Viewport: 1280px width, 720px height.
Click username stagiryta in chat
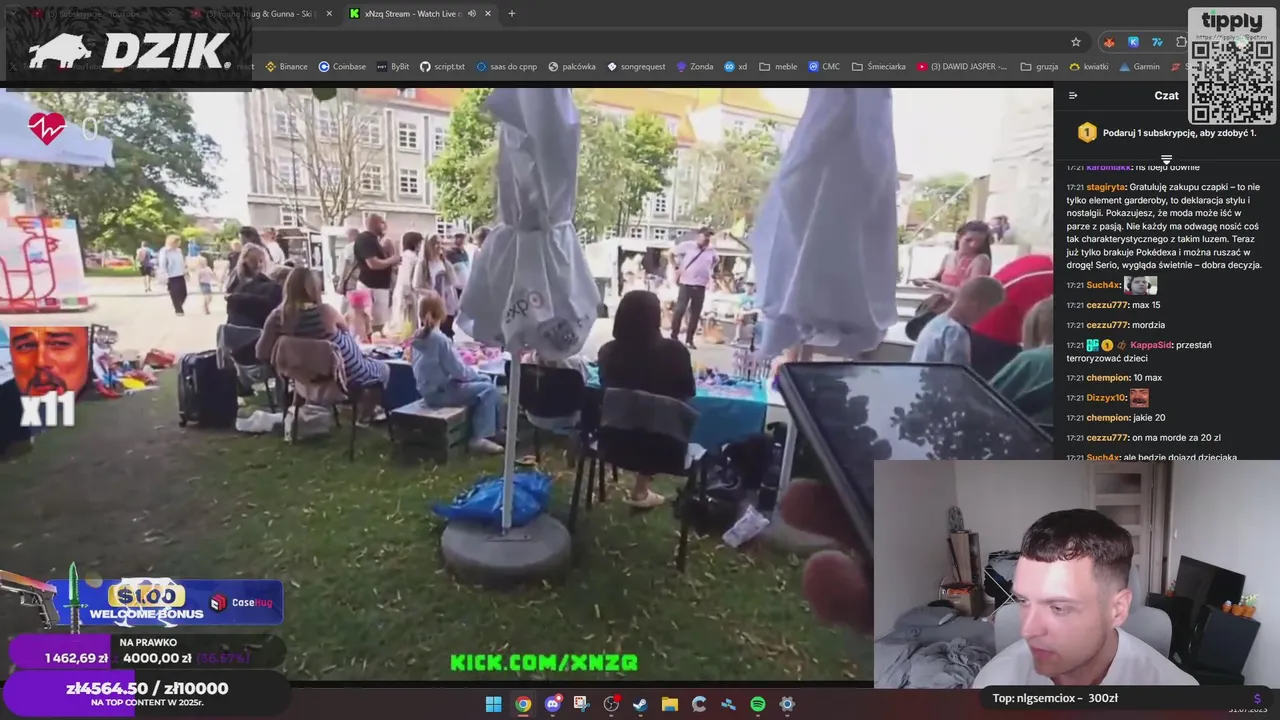click(x=1106, y=187)
